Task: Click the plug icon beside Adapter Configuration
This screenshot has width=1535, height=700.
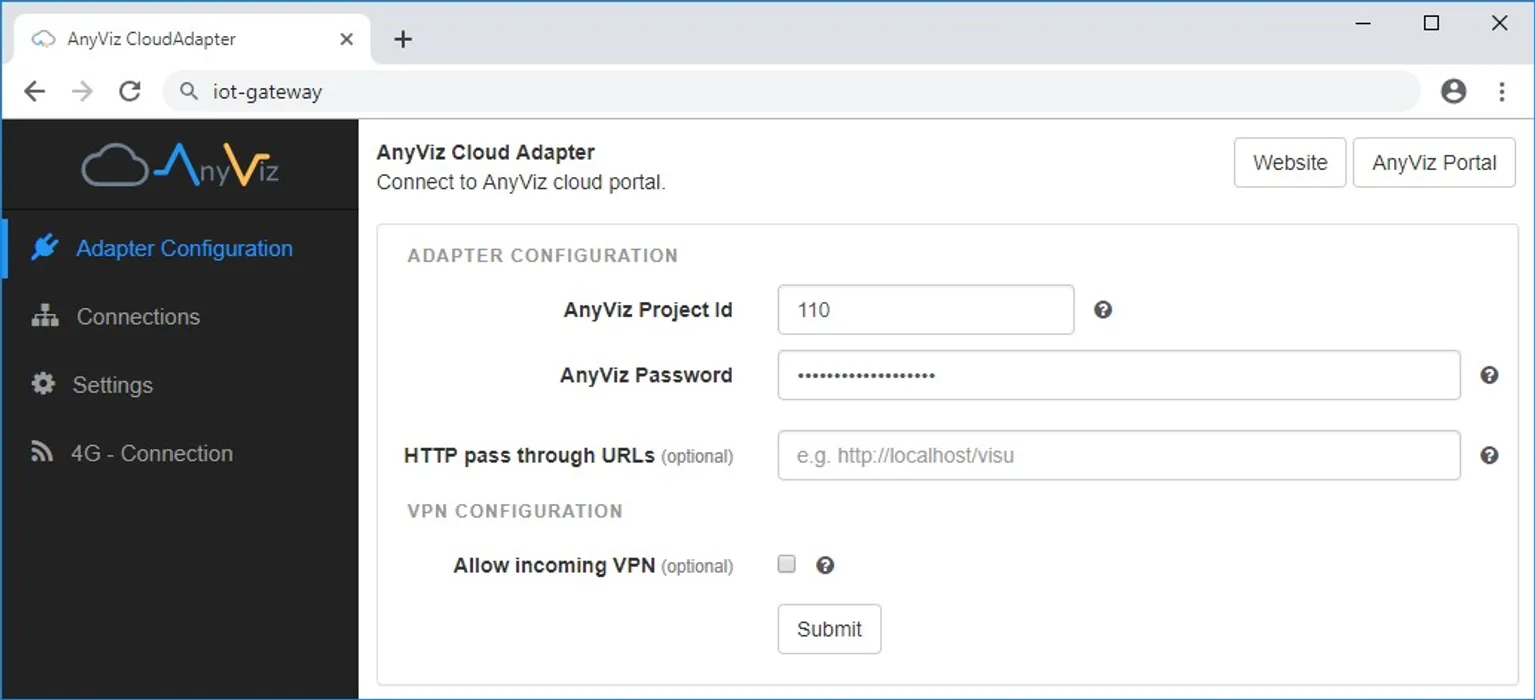Action: coord(45,248)
